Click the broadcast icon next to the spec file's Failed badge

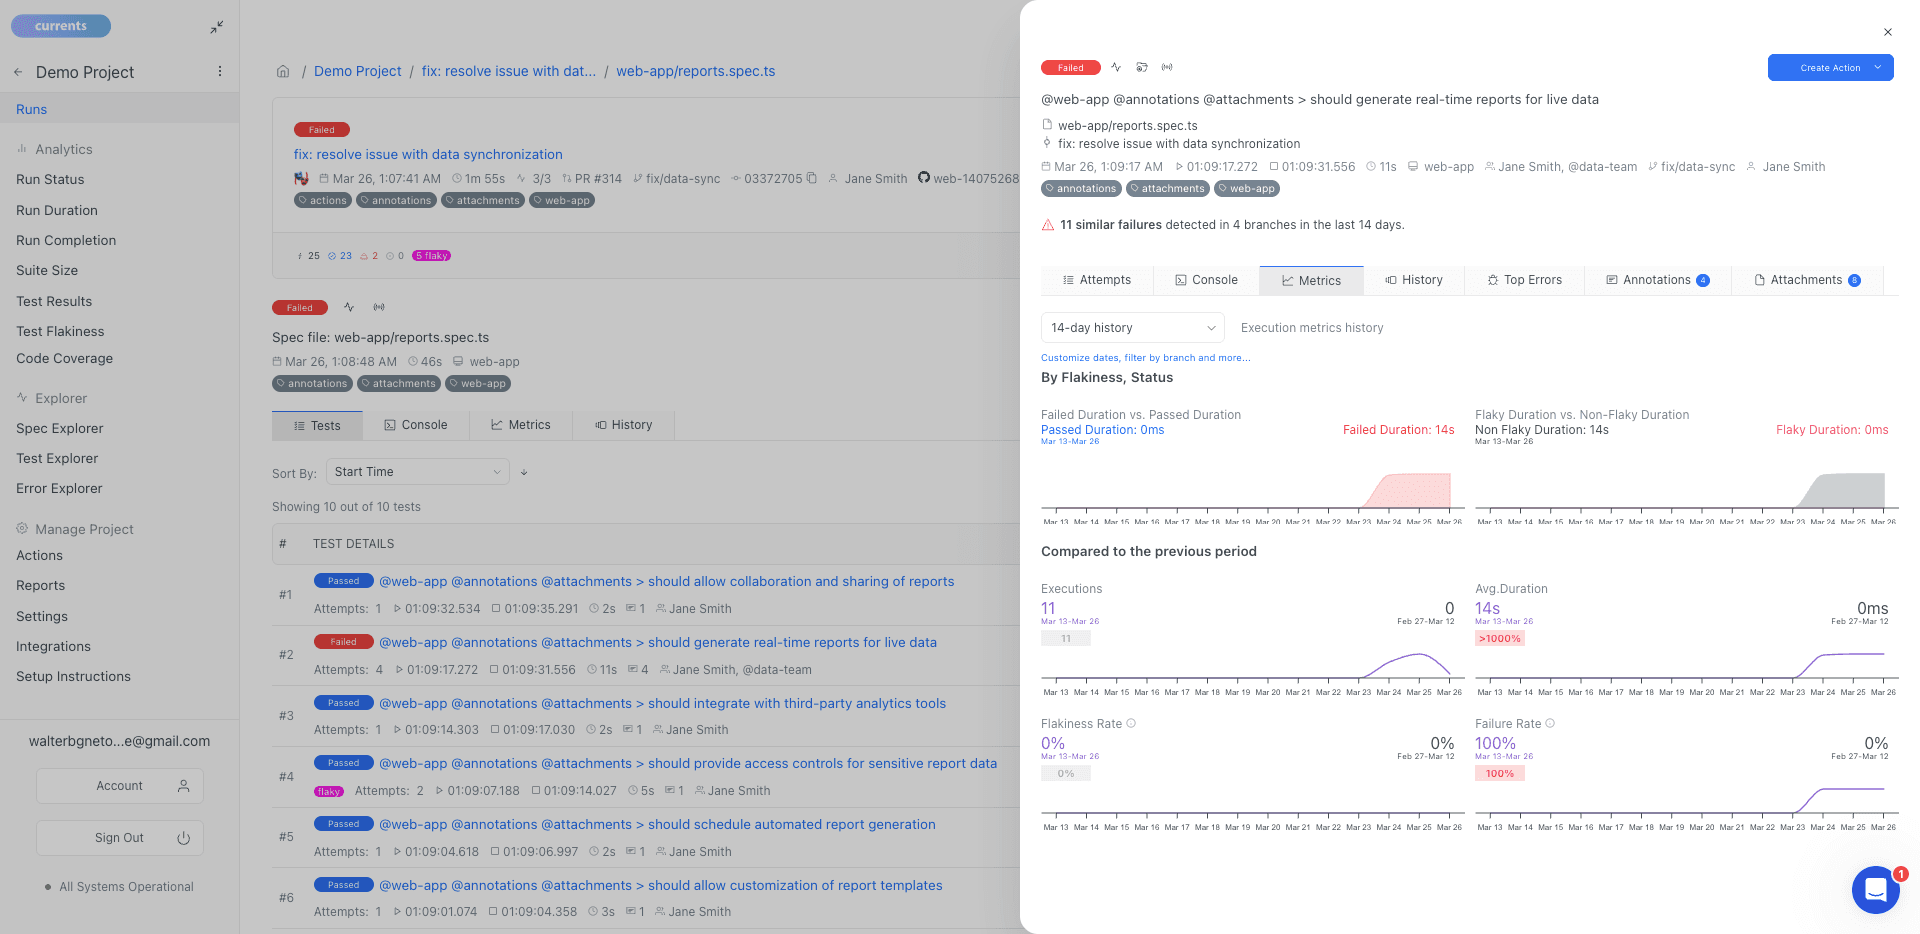click(379, 307)
